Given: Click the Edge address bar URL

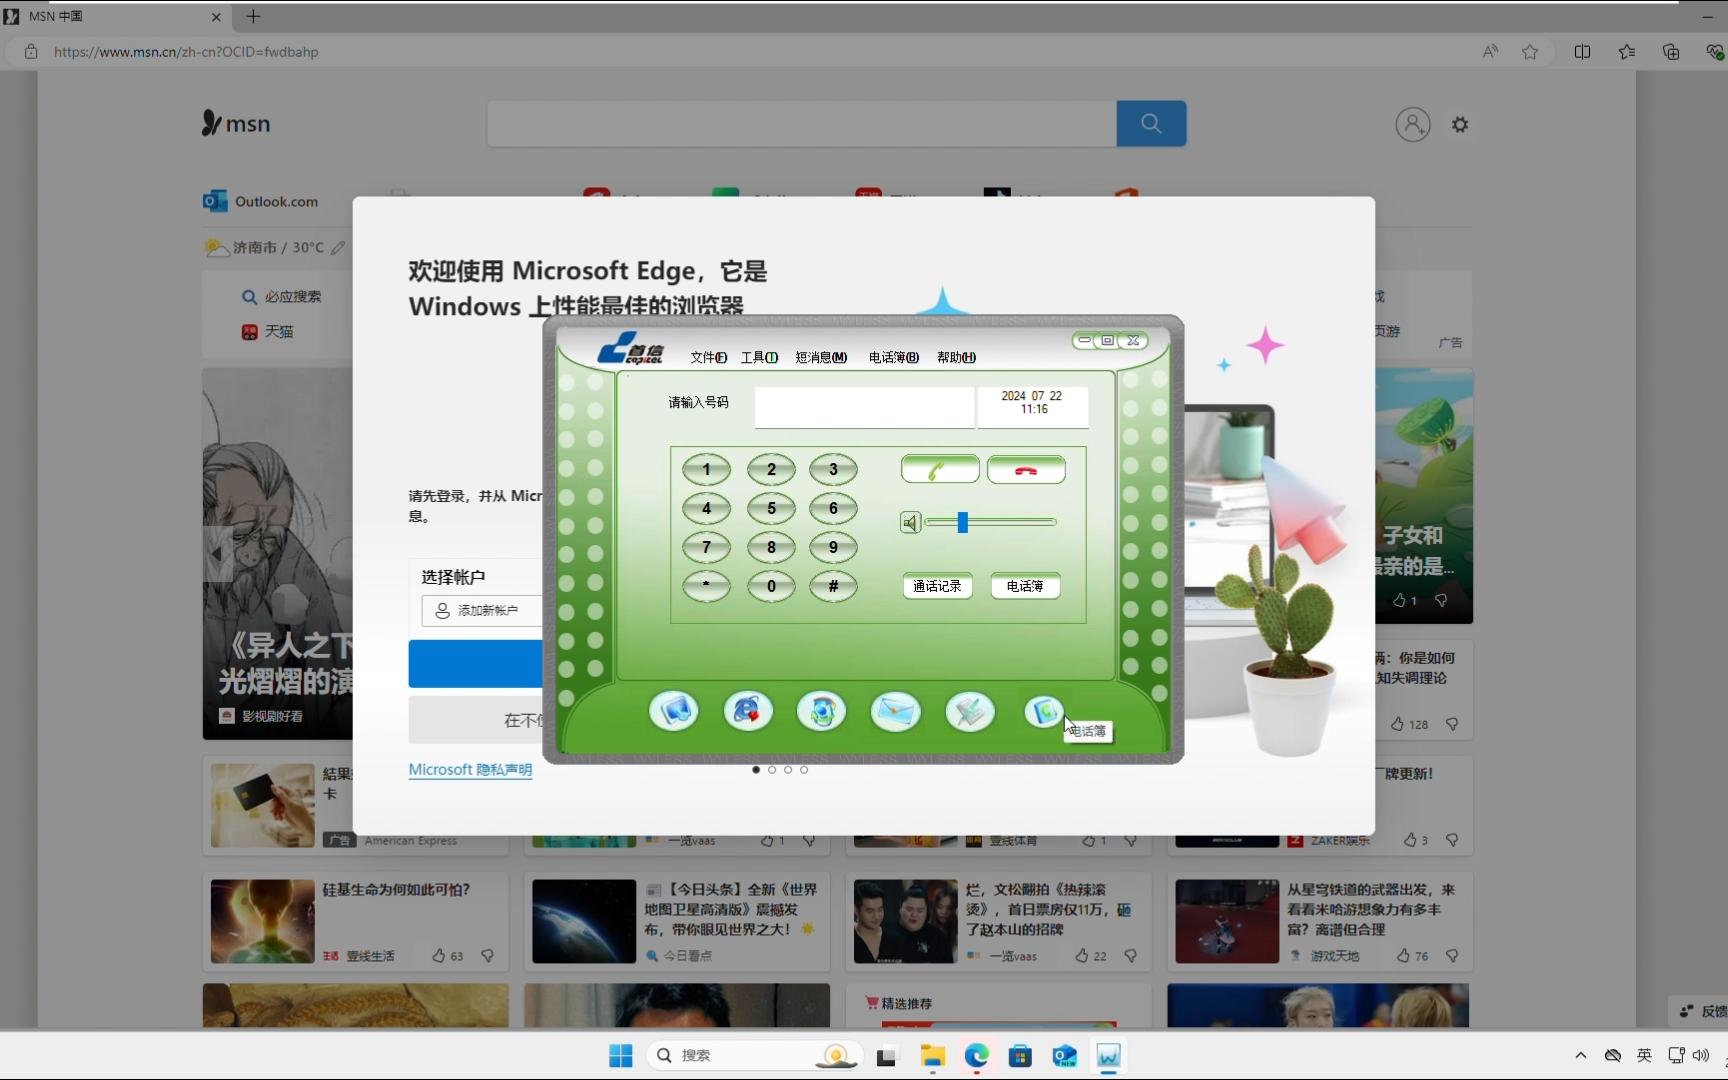Looking at the screenshot, I should click(186, 52).
